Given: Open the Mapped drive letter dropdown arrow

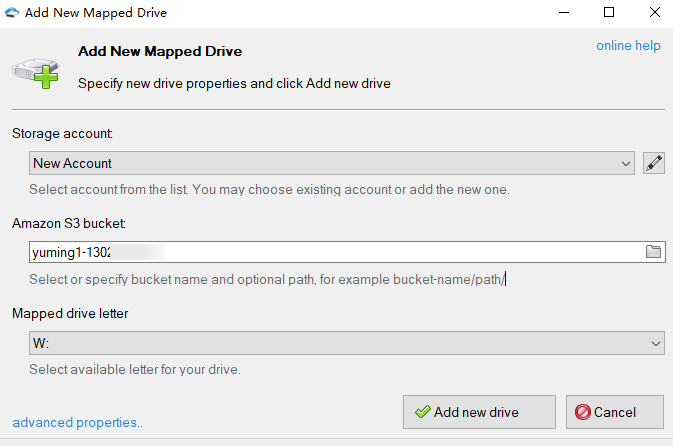Looking at the screenshot, I should [x=656, y=343].
